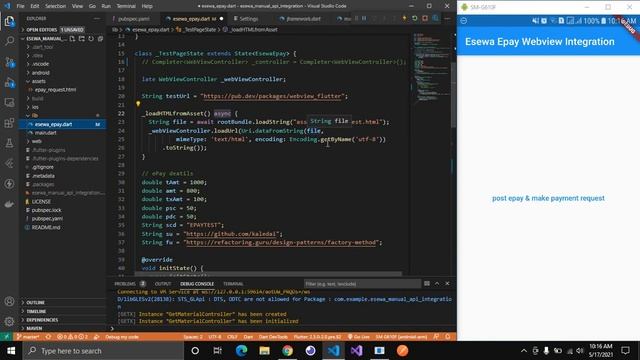Open the Search view in activity bar

[x=9, y=41]
